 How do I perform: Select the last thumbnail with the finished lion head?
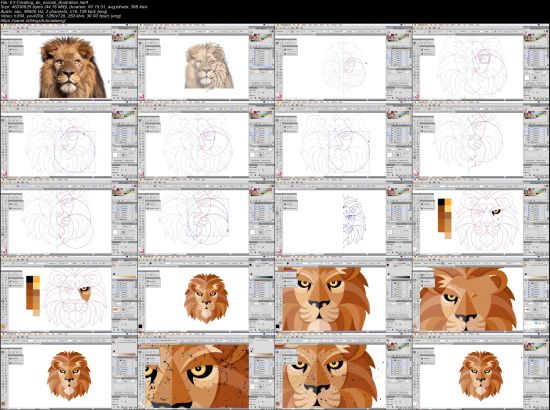click(481, 371)
